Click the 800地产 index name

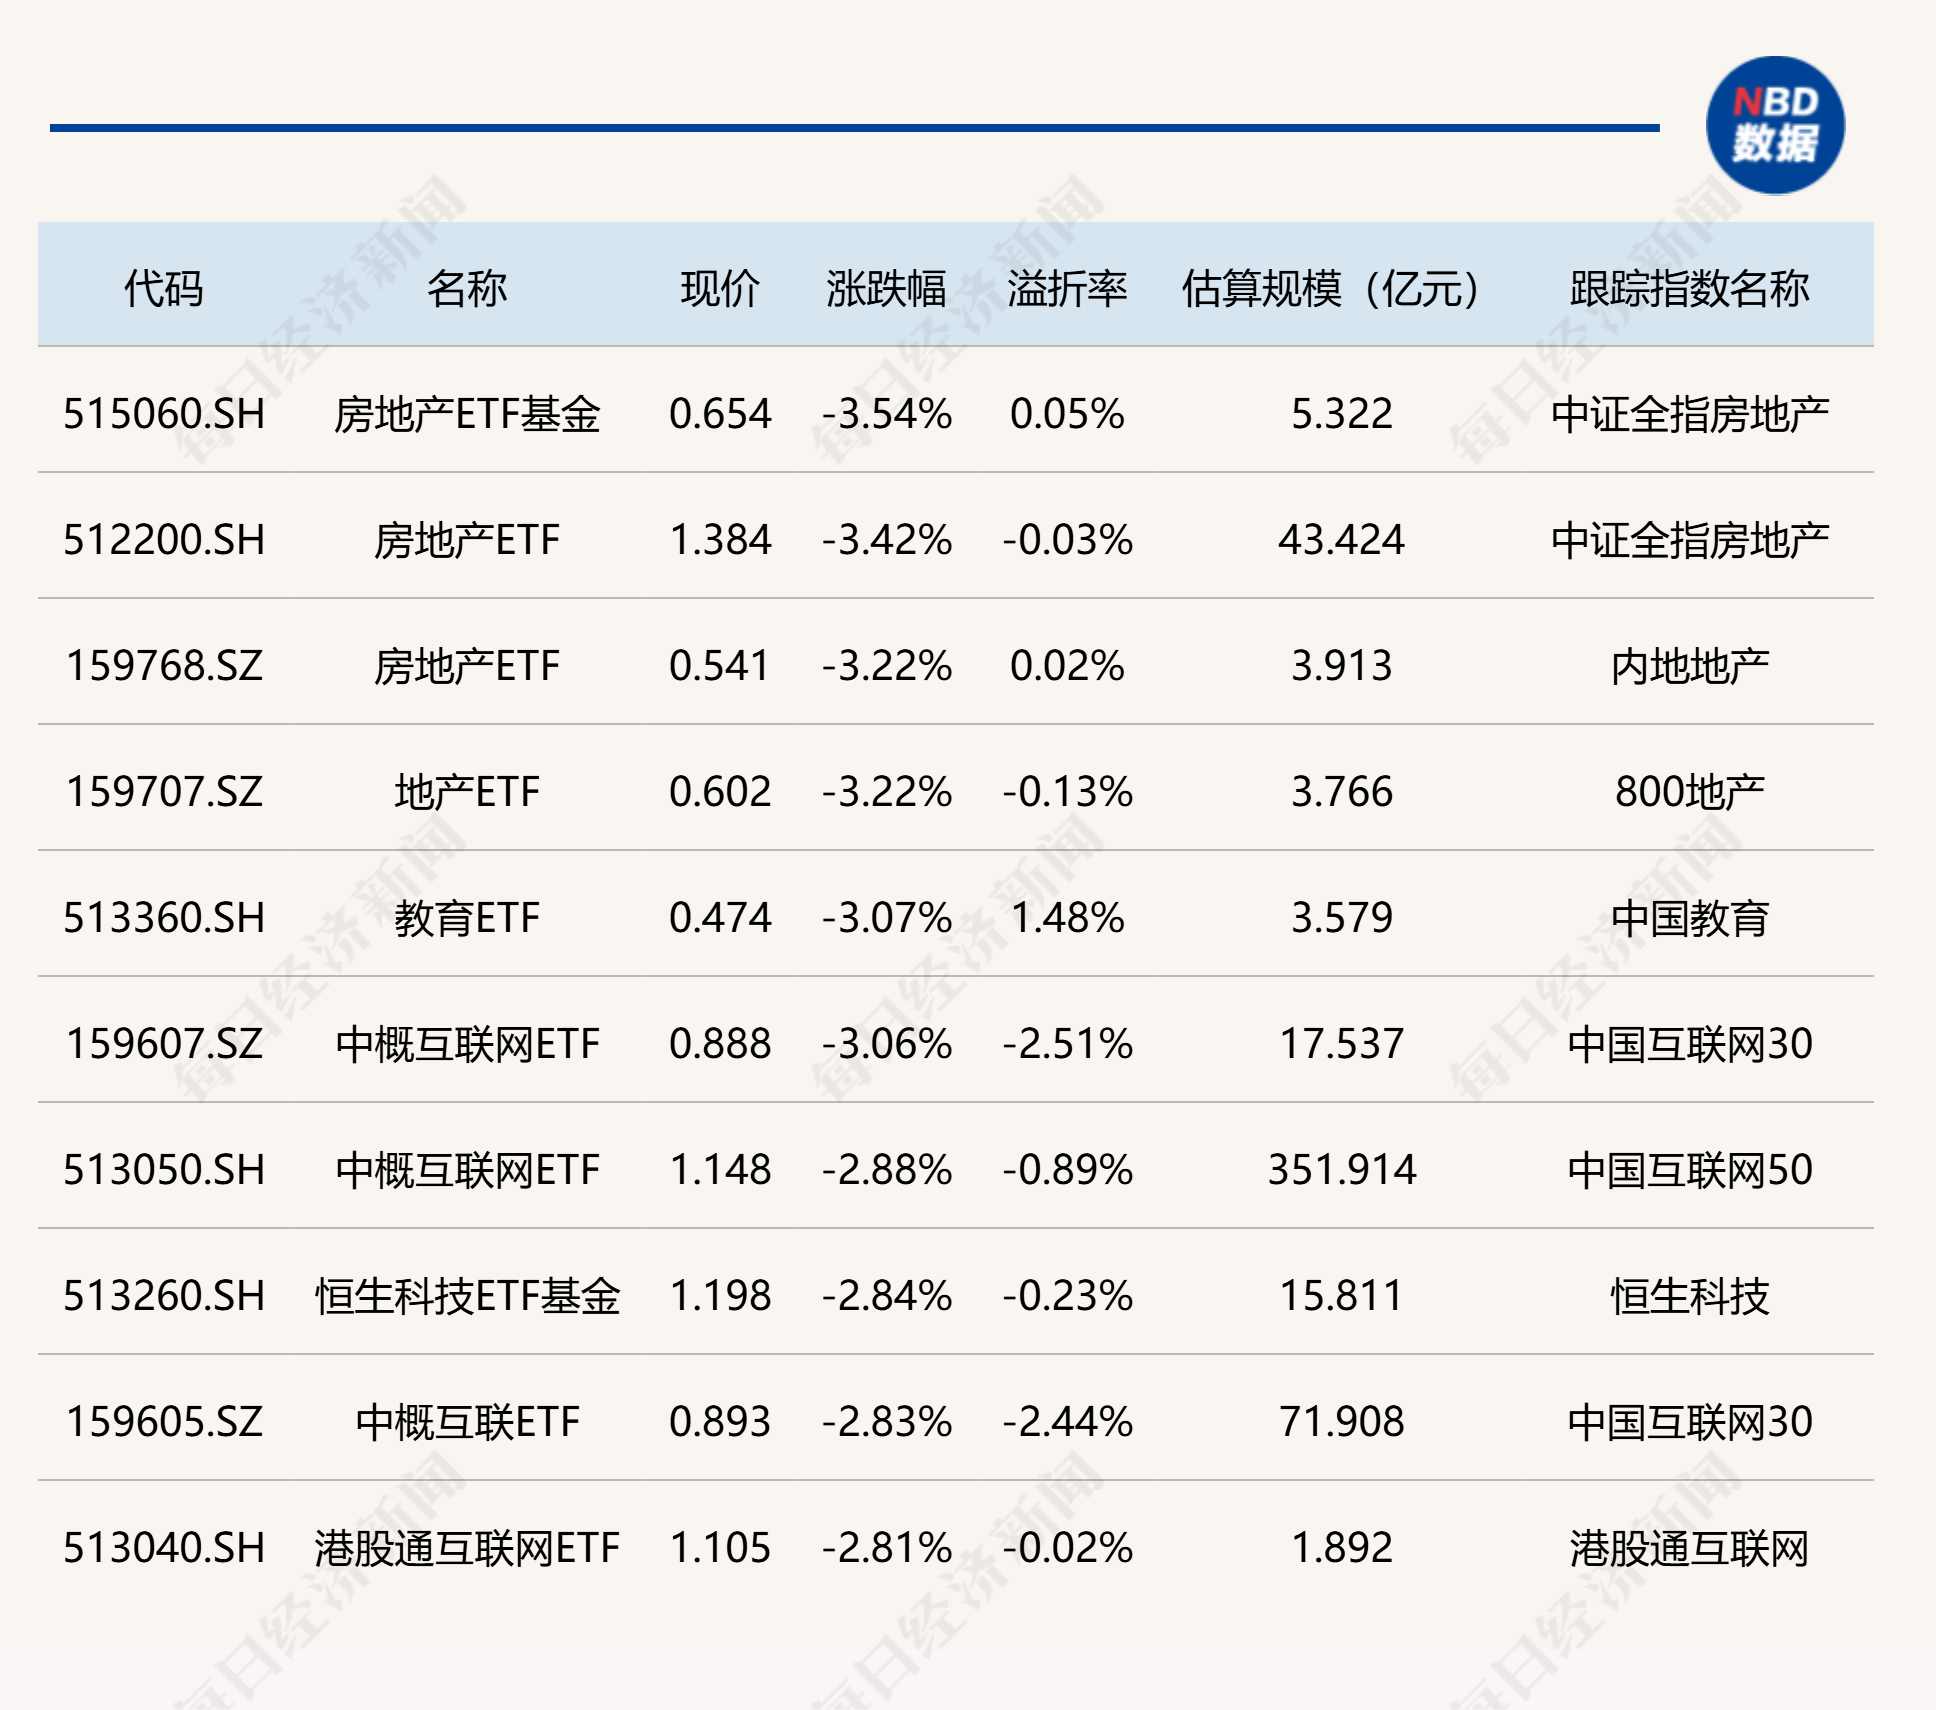click(1689, 792)
